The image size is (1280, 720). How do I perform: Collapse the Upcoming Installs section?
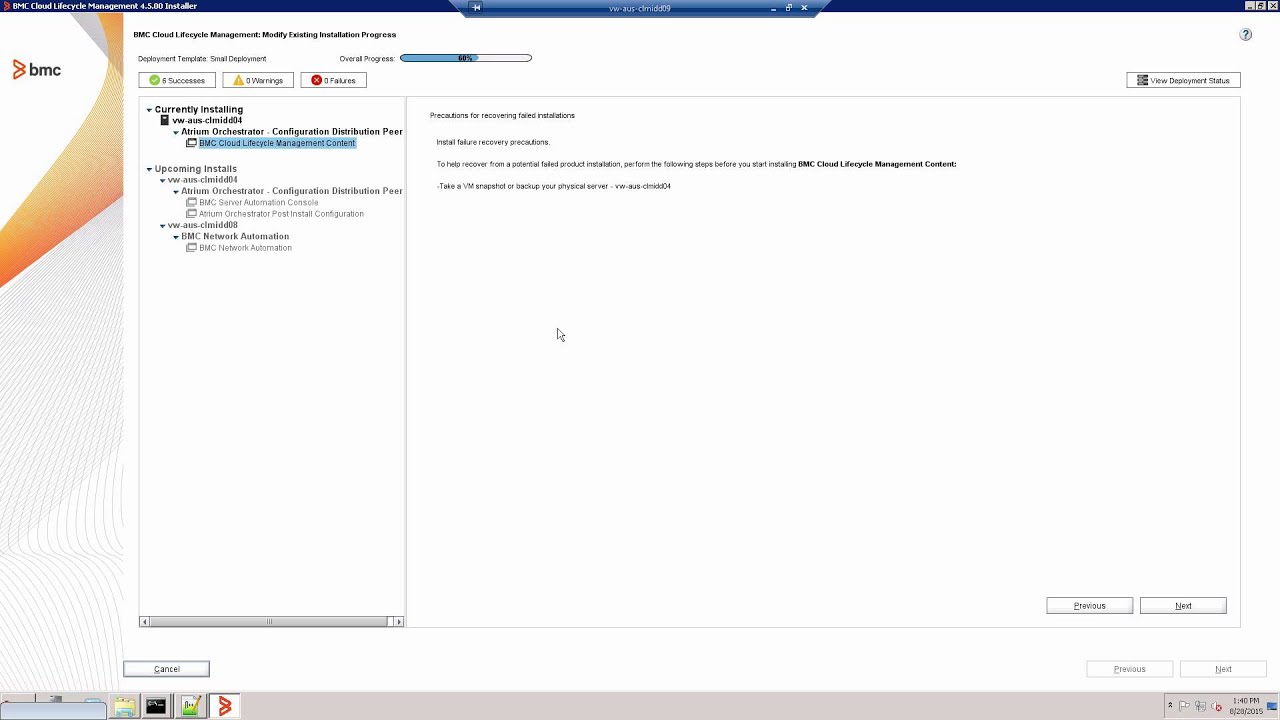[149, 169]
